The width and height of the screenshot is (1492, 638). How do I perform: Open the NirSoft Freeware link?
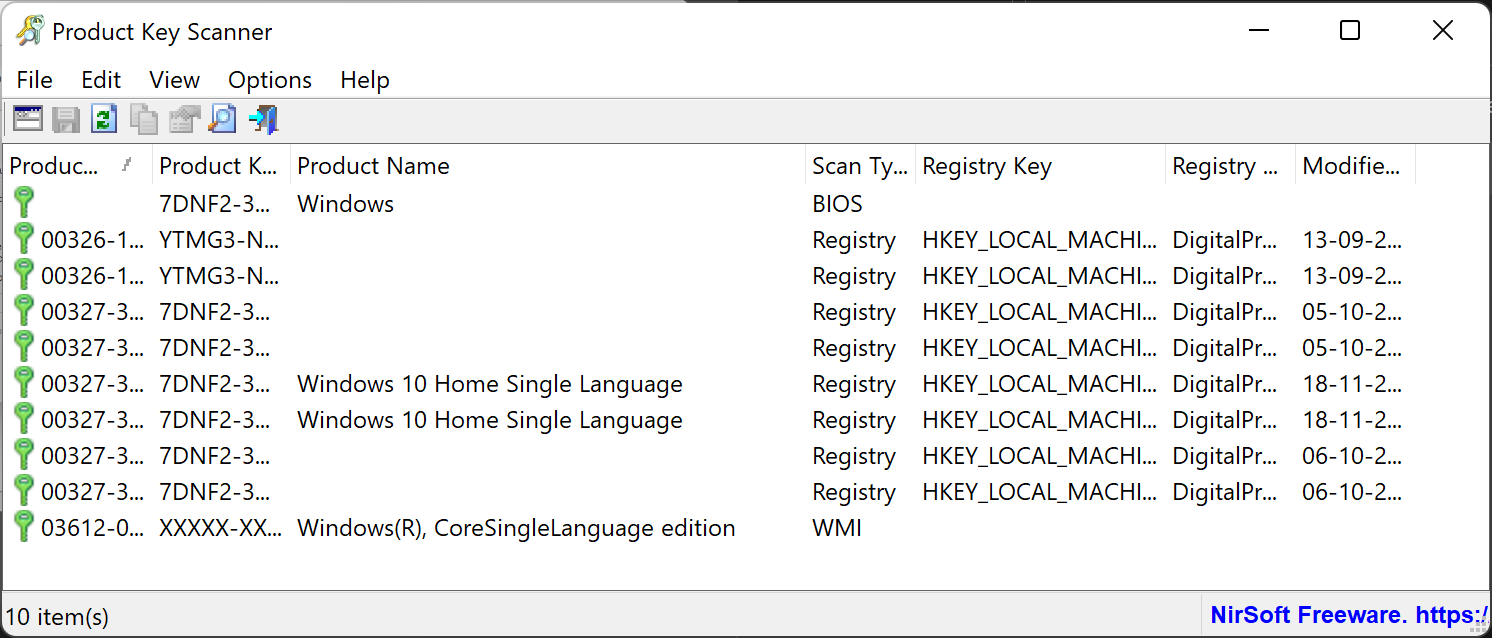pos(1348,615)
